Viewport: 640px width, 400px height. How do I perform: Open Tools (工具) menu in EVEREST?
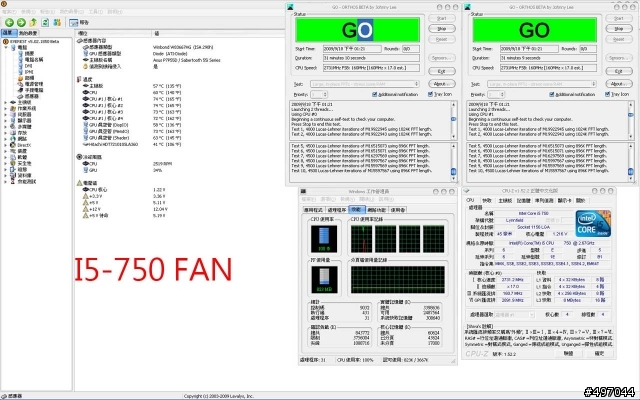pos(96,12)
